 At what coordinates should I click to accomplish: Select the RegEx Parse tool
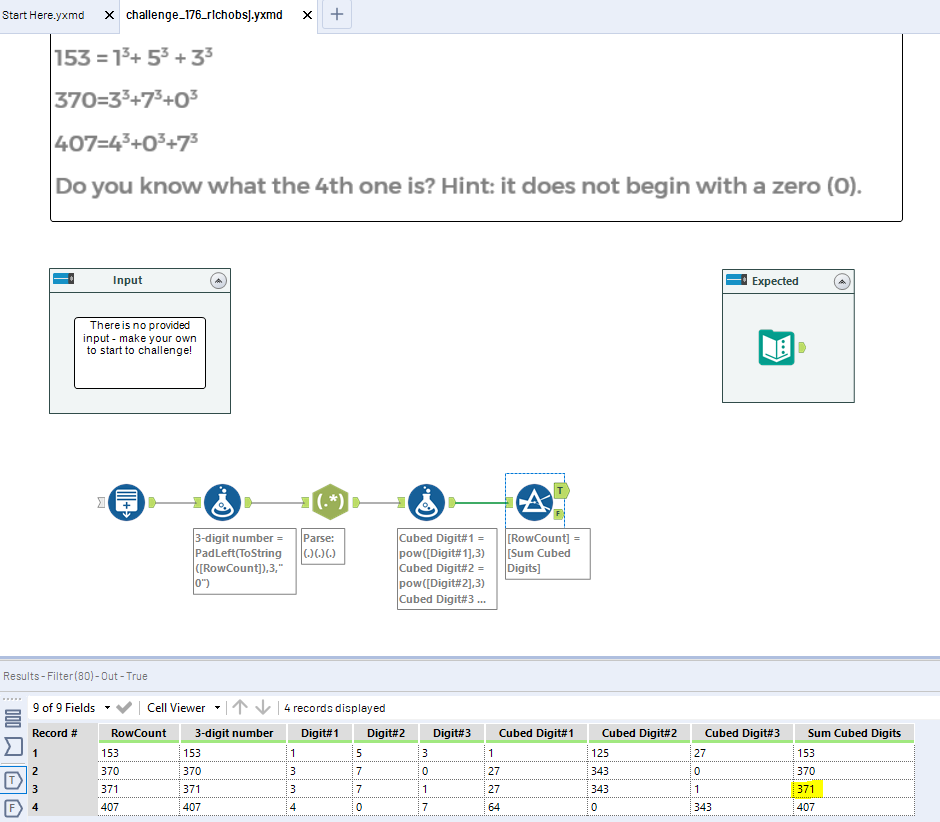point(330,502)
